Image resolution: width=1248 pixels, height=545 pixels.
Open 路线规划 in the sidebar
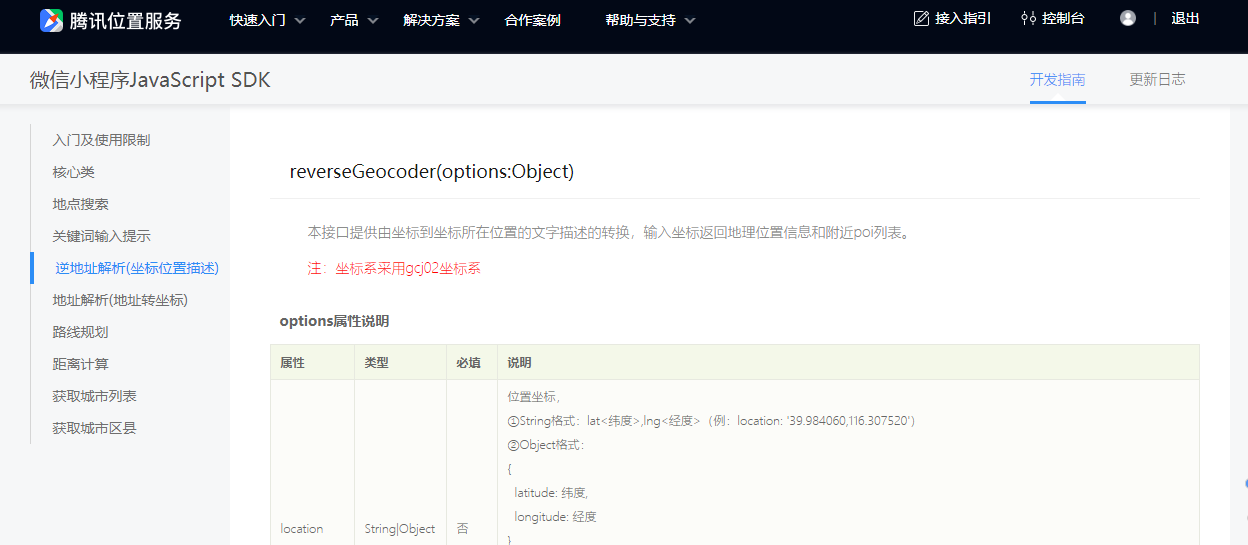pyautogui.click(x=80, y=332)
